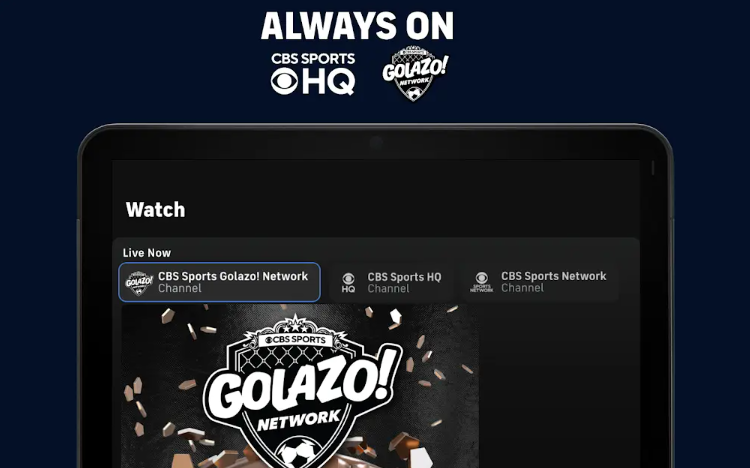Click the ALWAYS ON headline text
The image size is (750, 468).
pos(357,26)
